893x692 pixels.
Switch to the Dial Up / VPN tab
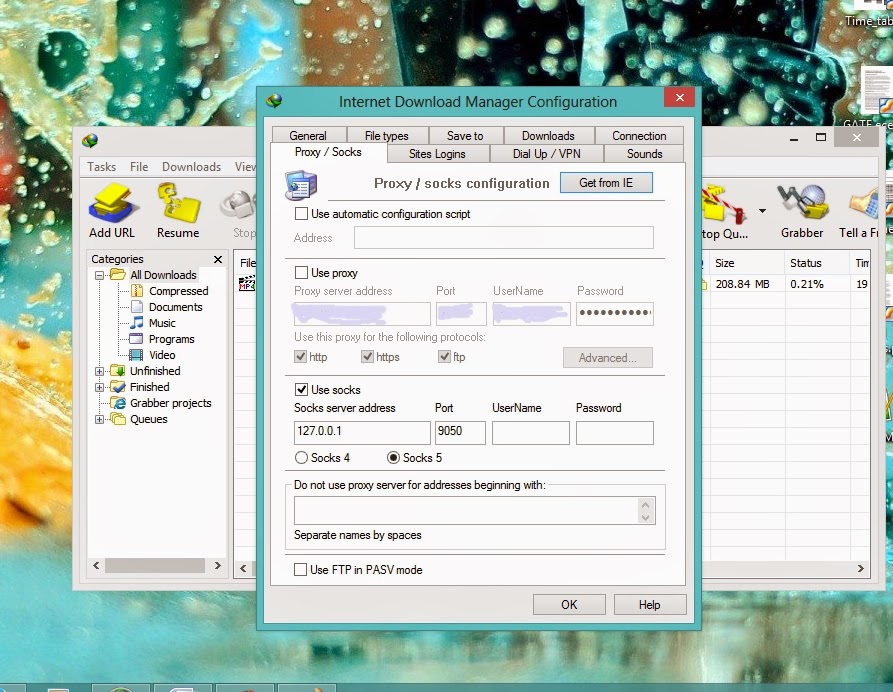547,154
